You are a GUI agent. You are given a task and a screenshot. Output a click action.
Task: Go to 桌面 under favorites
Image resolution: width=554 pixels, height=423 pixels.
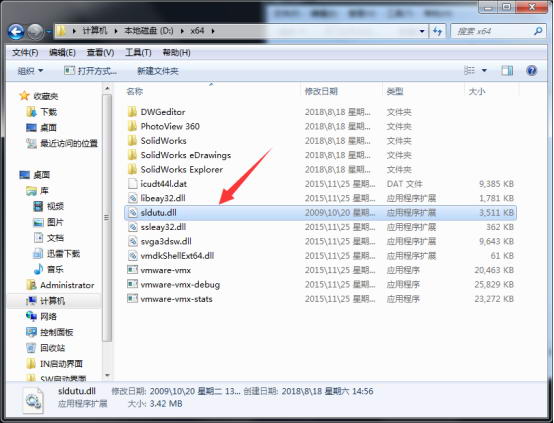tap(48, 128)
